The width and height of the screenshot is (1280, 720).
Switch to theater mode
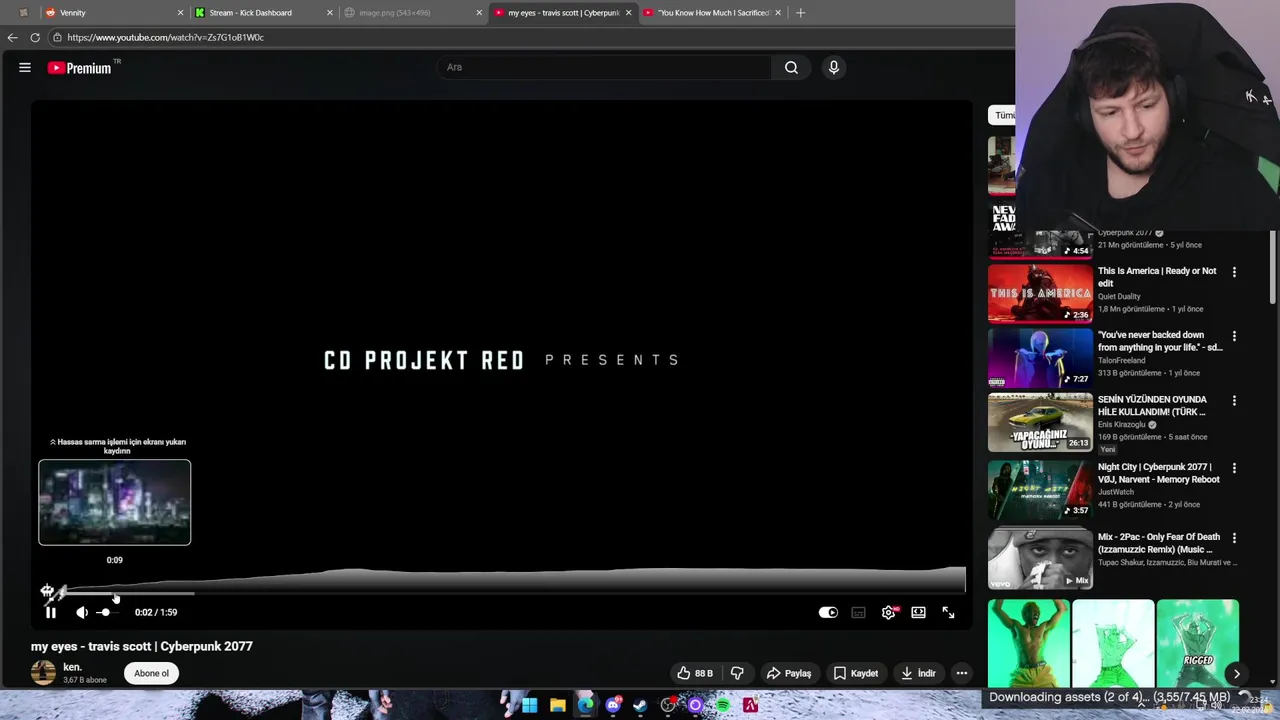pyautogui.click(x=918, y=613)
